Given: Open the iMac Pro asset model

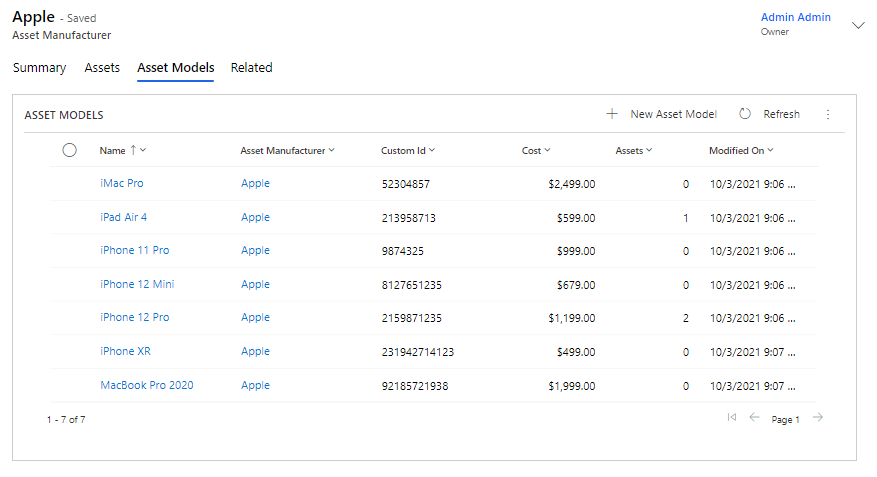Looking at the screenshot, I should click(122, 184).
